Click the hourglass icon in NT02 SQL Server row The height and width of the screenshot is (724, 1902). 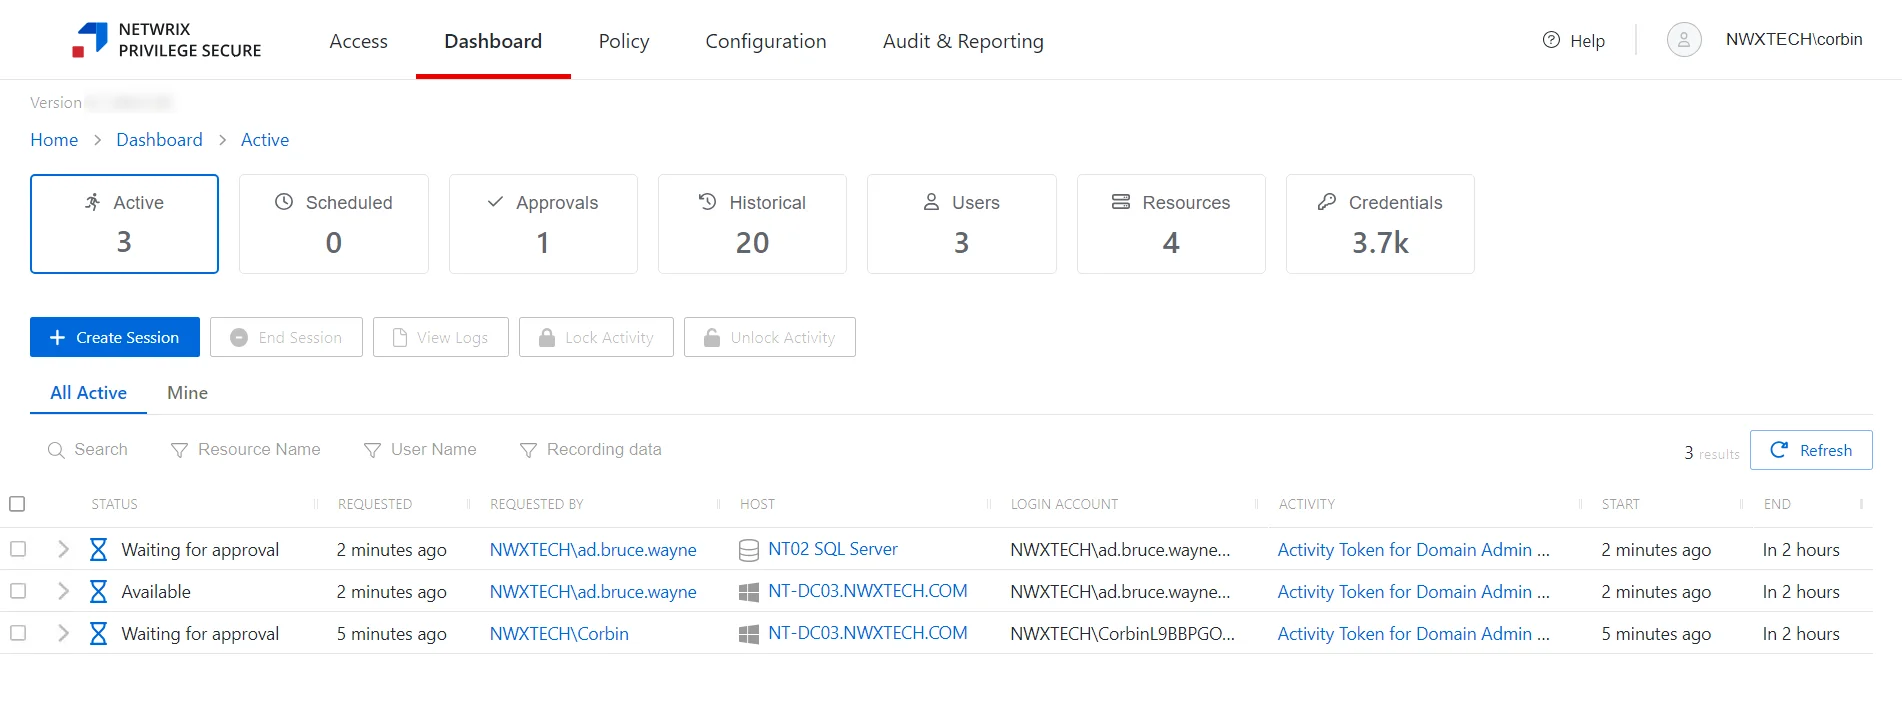(x=98, y=550)
